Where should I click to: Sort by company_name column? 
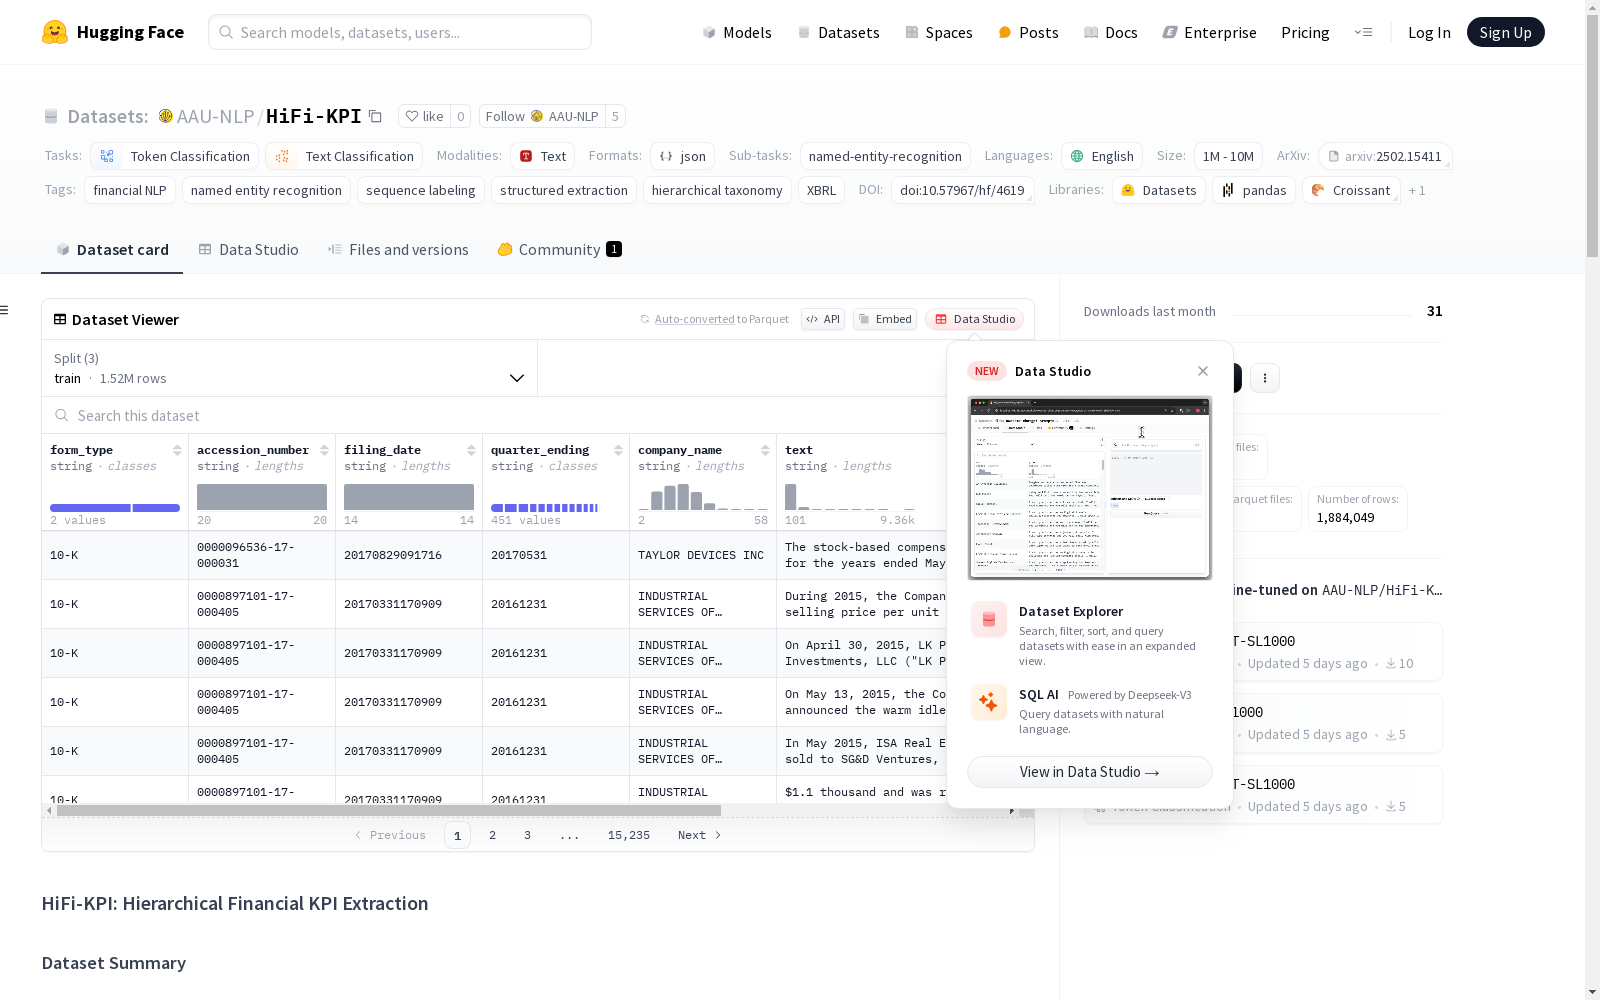tap(765, 450)
